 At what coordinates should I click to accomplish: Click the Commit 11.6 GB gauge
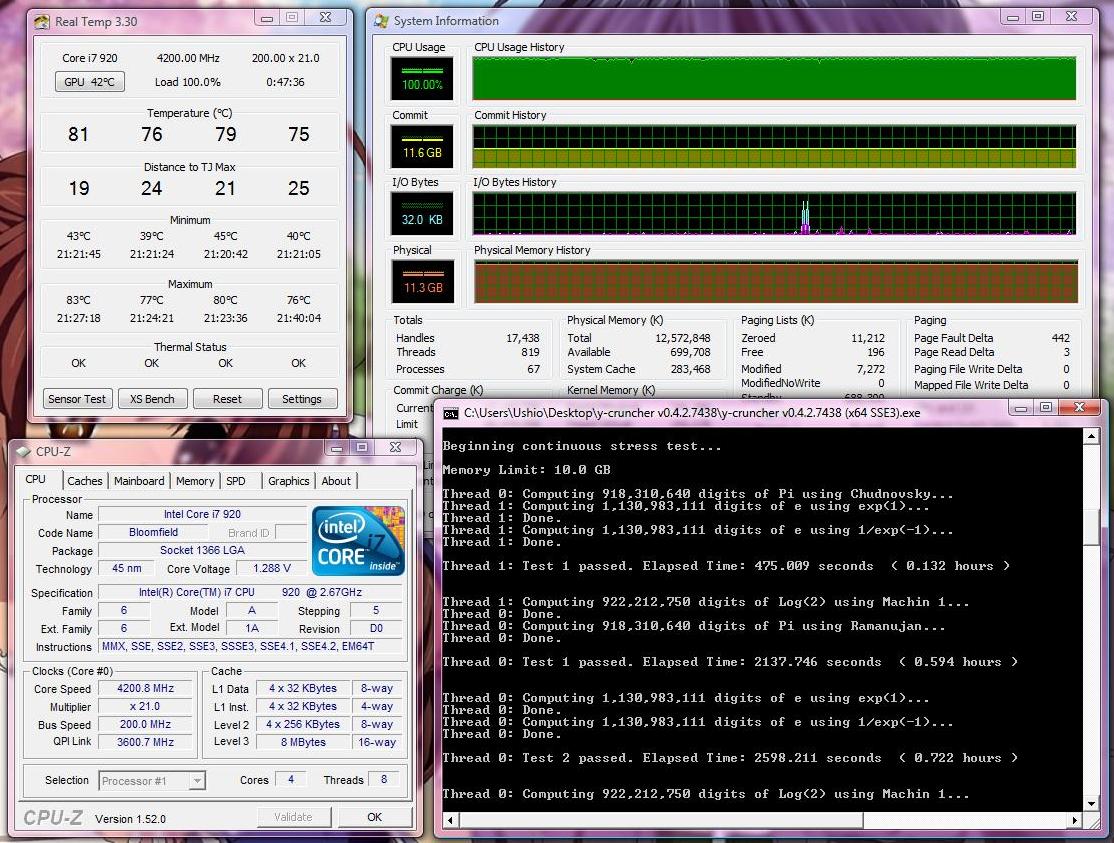(422, 146)
